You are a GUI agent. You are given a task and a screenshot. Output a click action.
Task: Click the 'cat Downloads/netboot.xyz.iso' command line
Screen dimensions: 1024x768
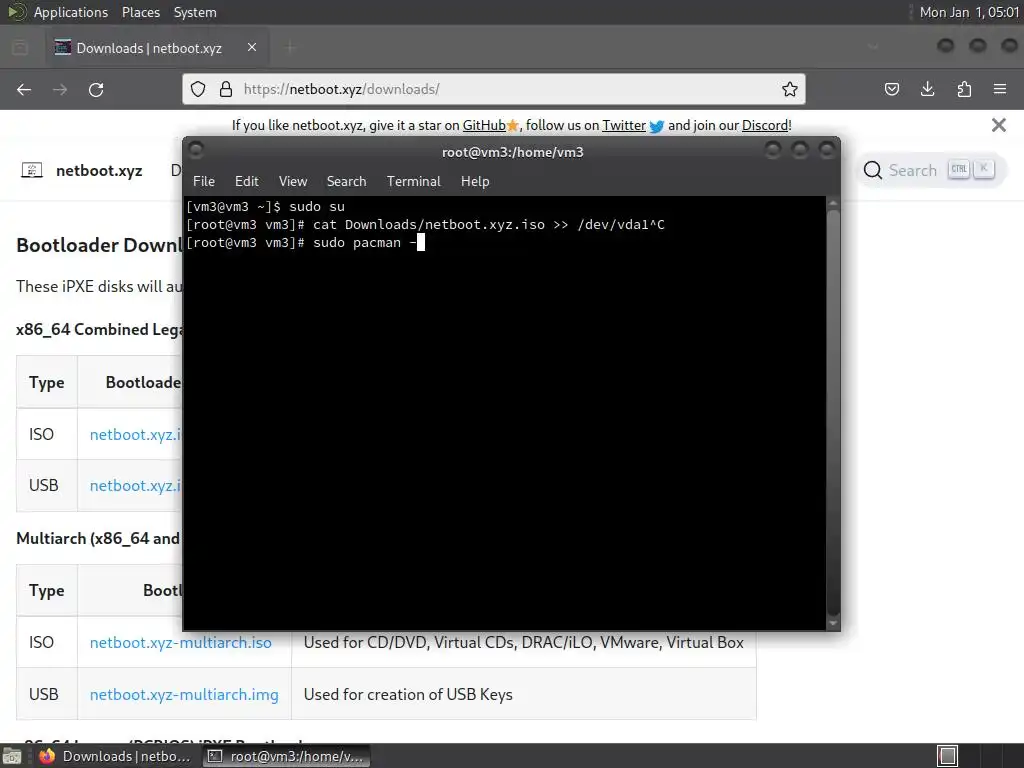tap(425, 225)
